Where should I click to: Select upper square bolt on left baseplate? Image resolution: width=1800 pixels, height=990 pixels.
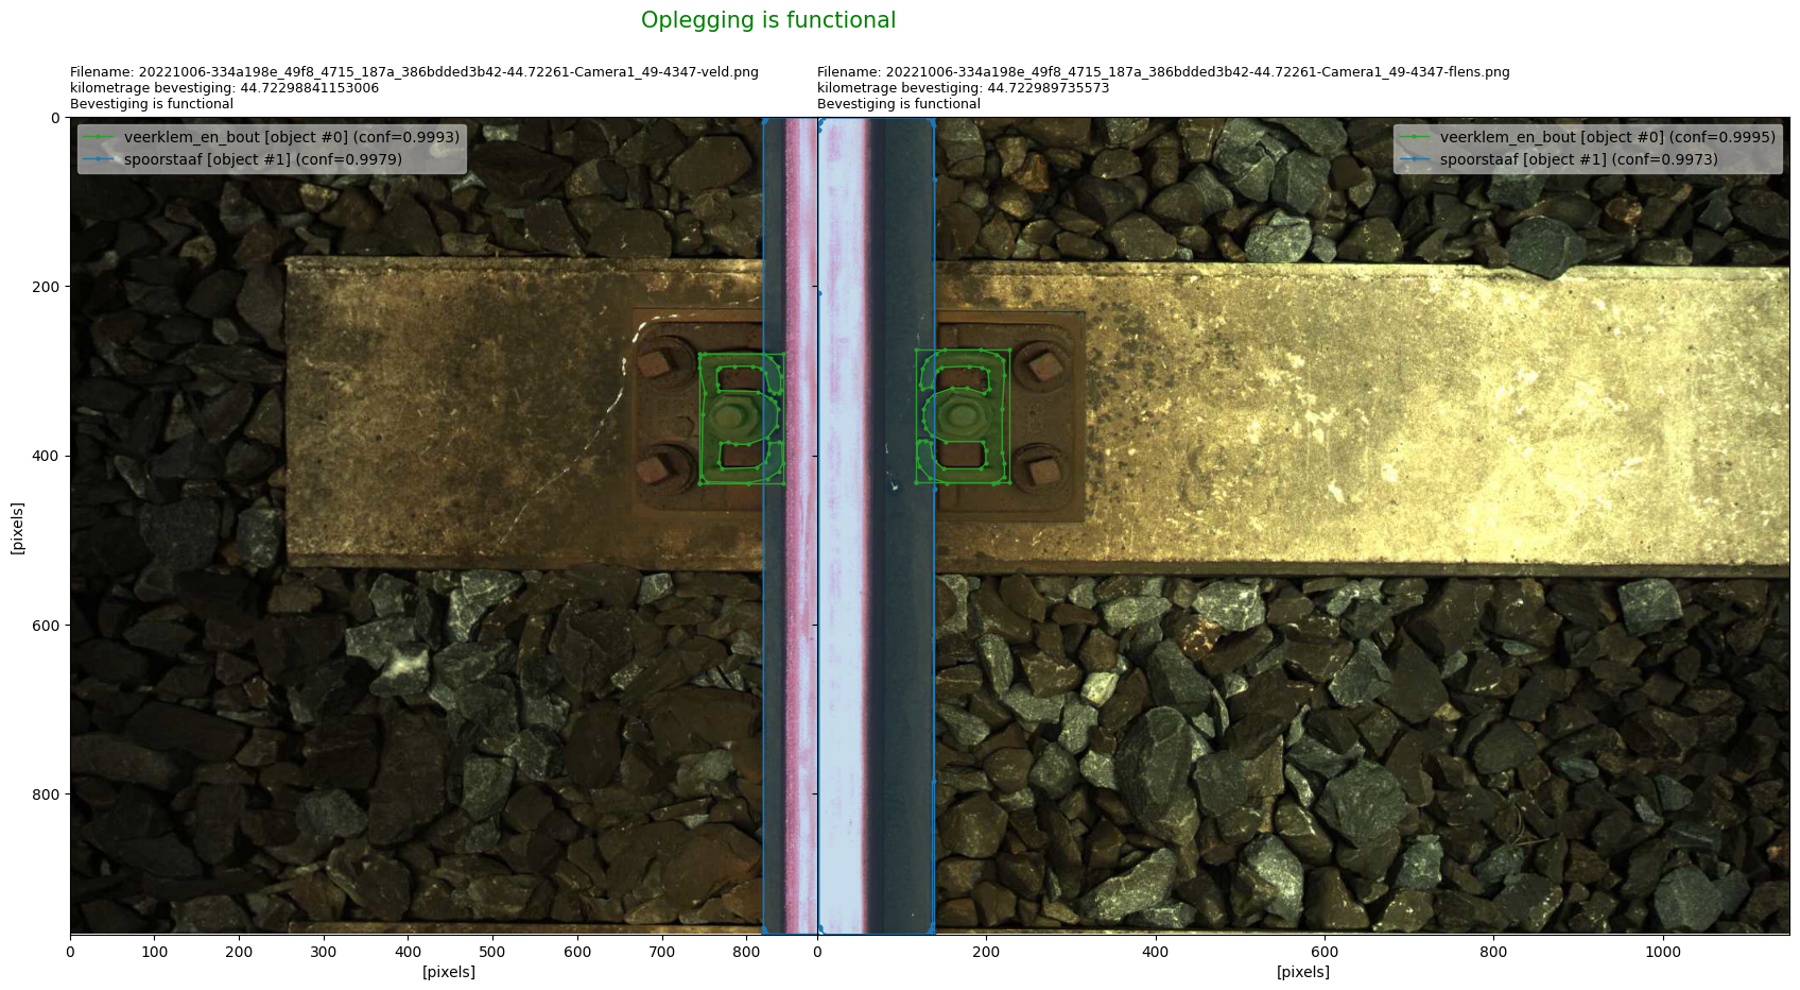(656, 363)
